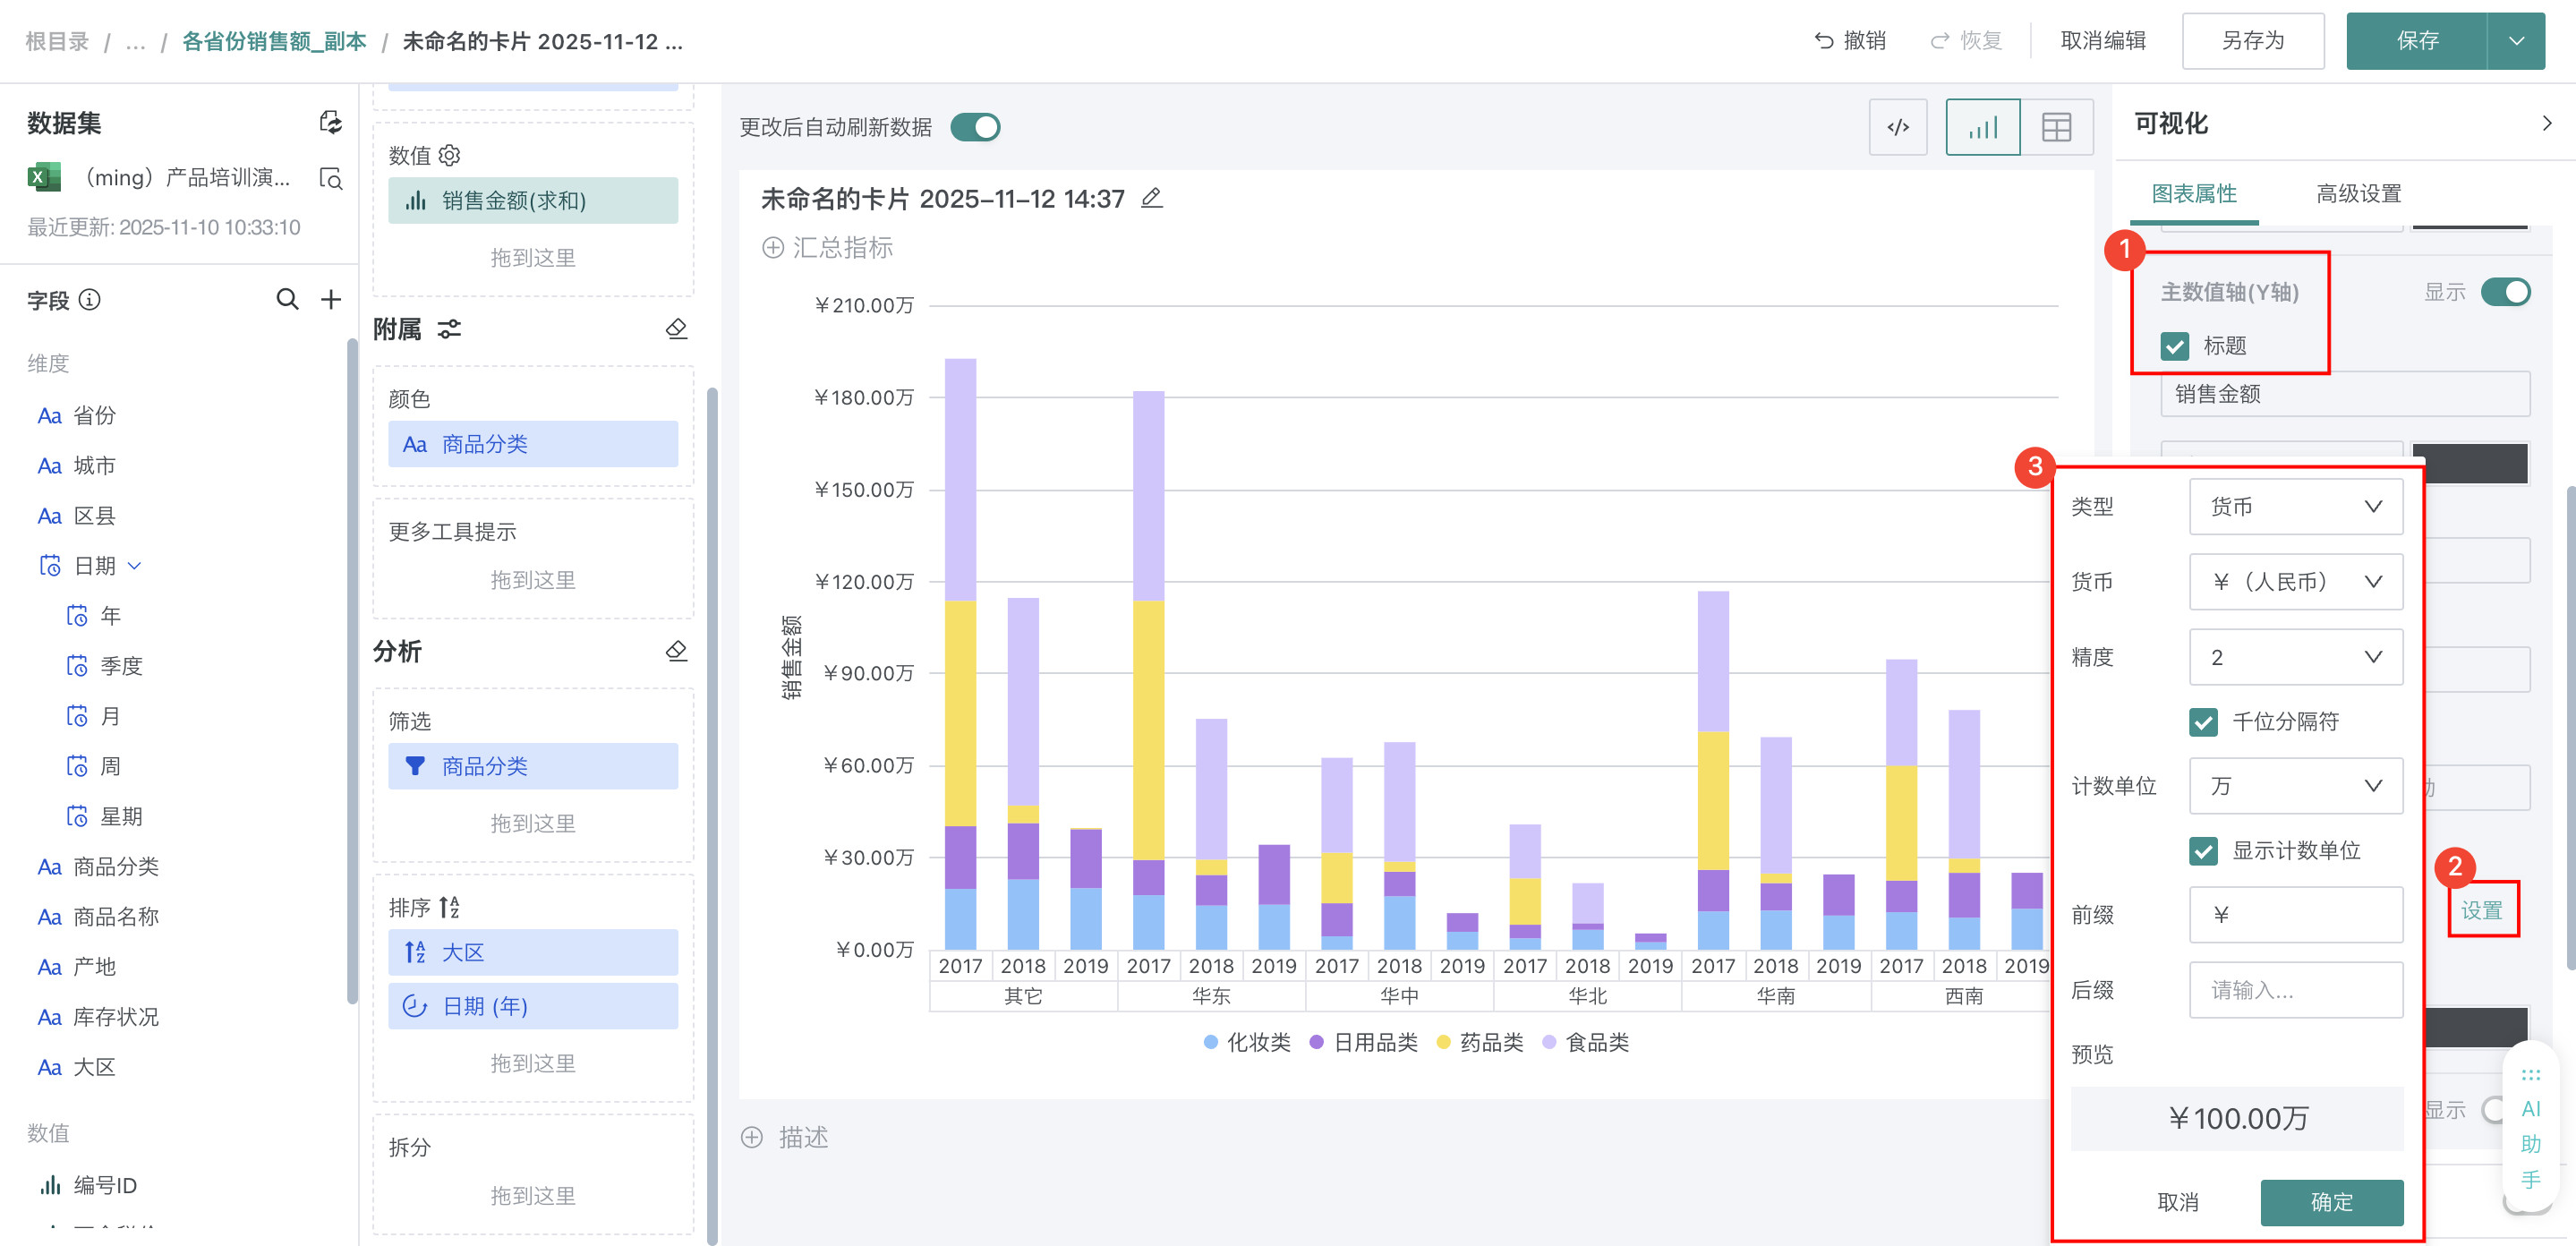Uncheck the 千位分隔符 checkbox

click(x=2203, y=722)
